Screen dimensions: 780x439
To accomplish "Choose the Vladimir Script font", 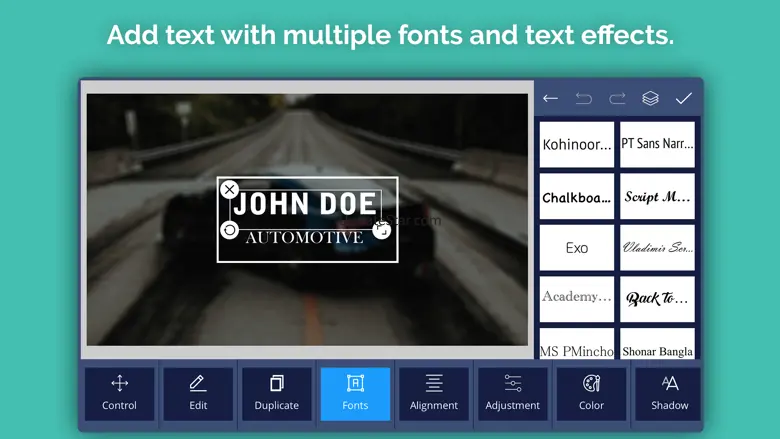I will [x=657, y=248].
